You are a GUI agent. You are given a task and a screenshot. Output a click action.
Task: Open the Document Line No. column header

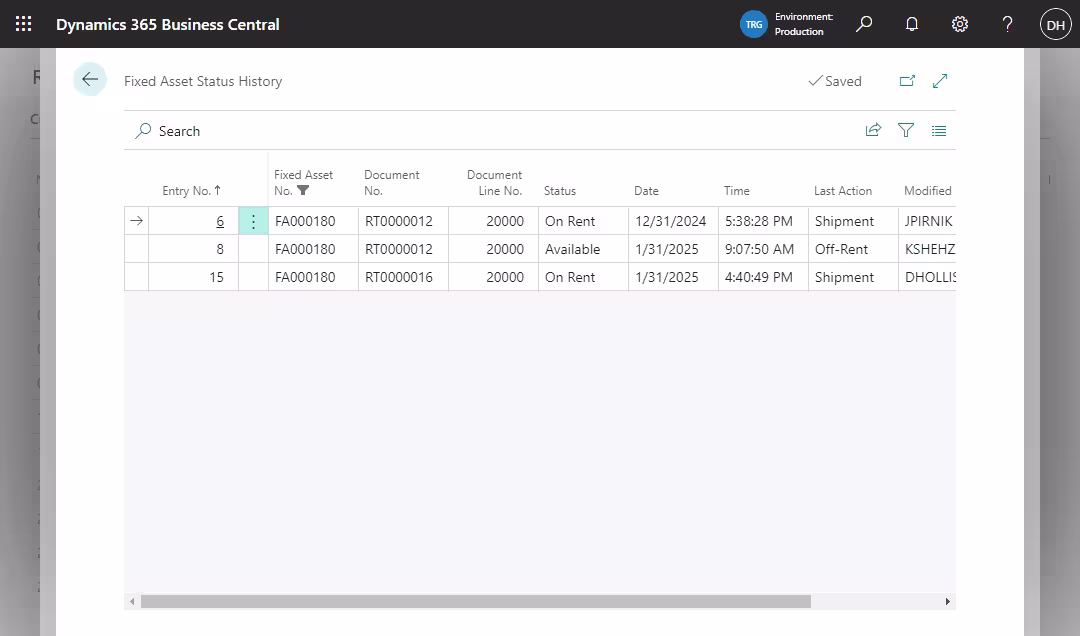tap(494, 183)
